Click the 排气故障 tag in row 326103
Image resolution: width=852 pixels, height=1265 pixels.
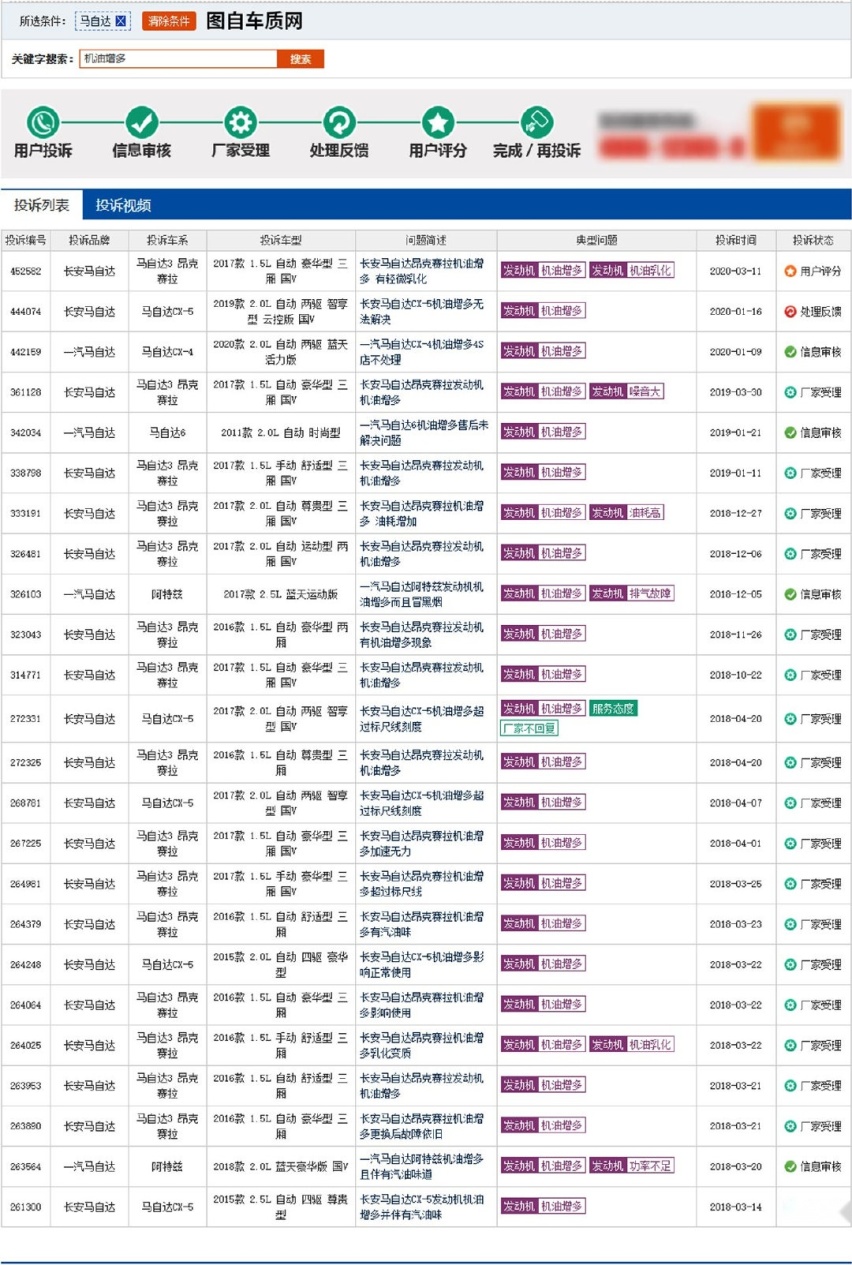(x=650, y=593)
